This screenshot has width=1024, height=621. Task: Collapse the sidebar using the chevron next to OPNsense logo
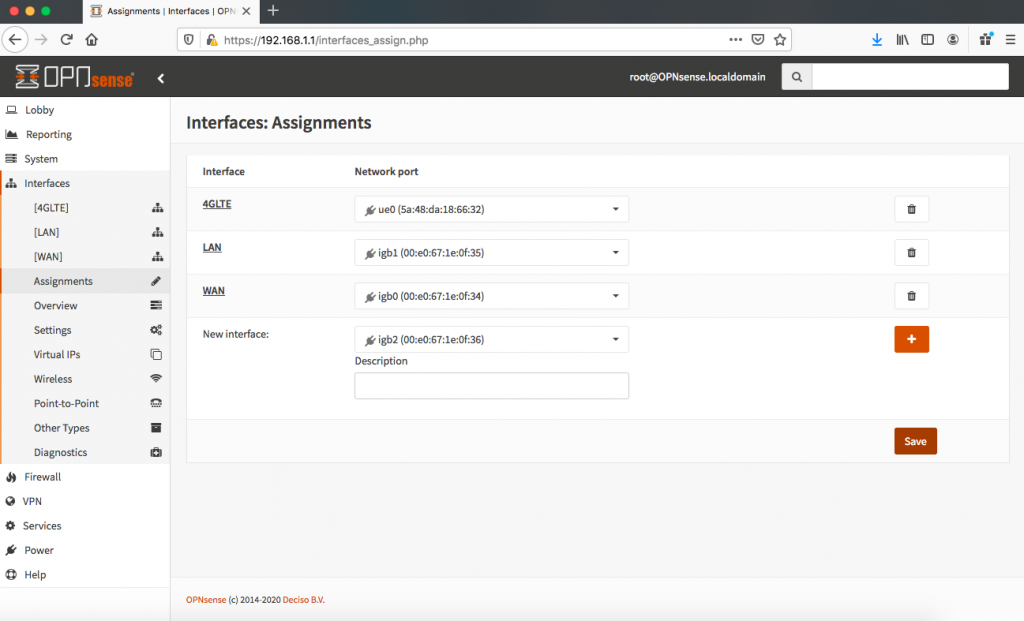[x=161, y=76]
